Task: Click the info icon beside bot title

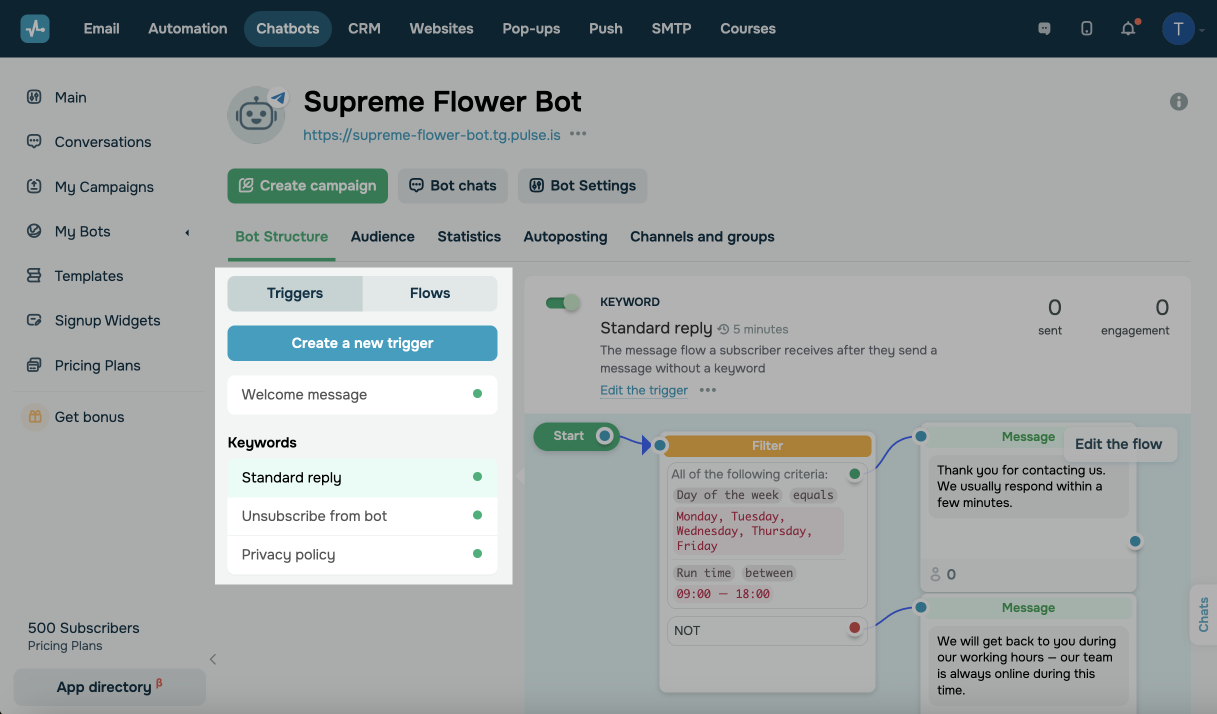Action: click(1179, 102)
